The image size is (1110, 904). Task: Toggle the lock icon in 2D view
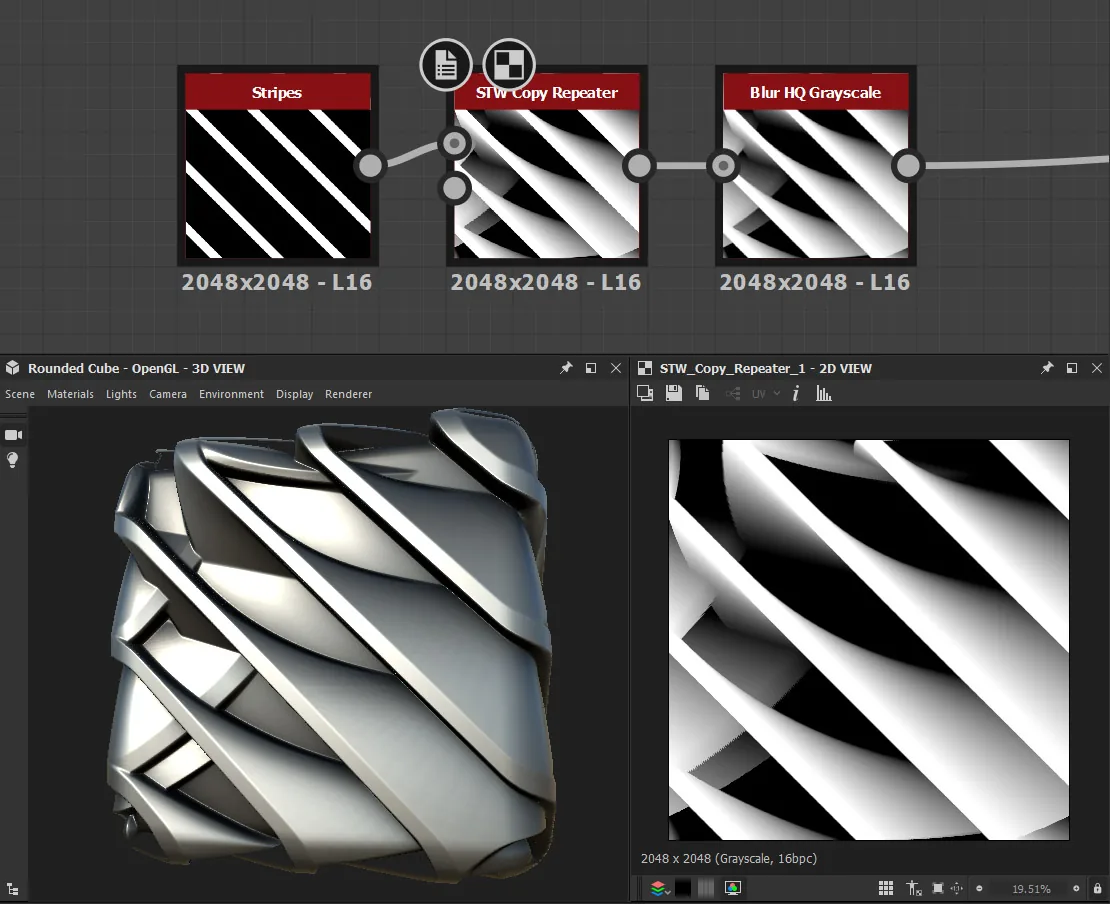[1098, 888]
